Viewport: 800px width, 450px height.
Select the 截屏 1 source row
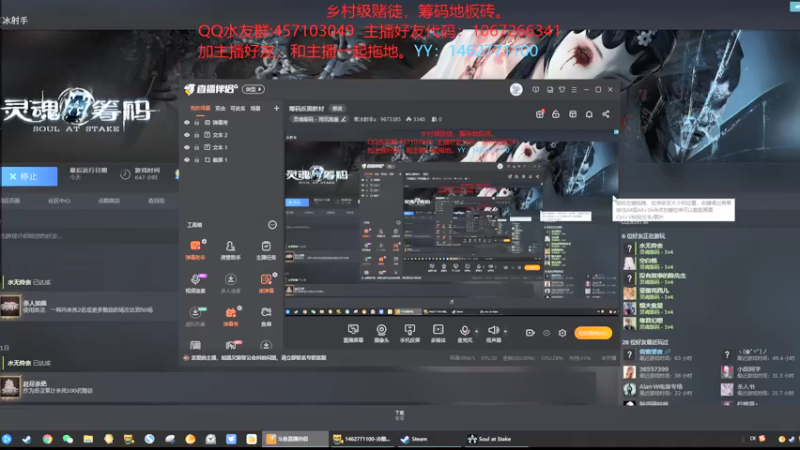coord(232,160)
